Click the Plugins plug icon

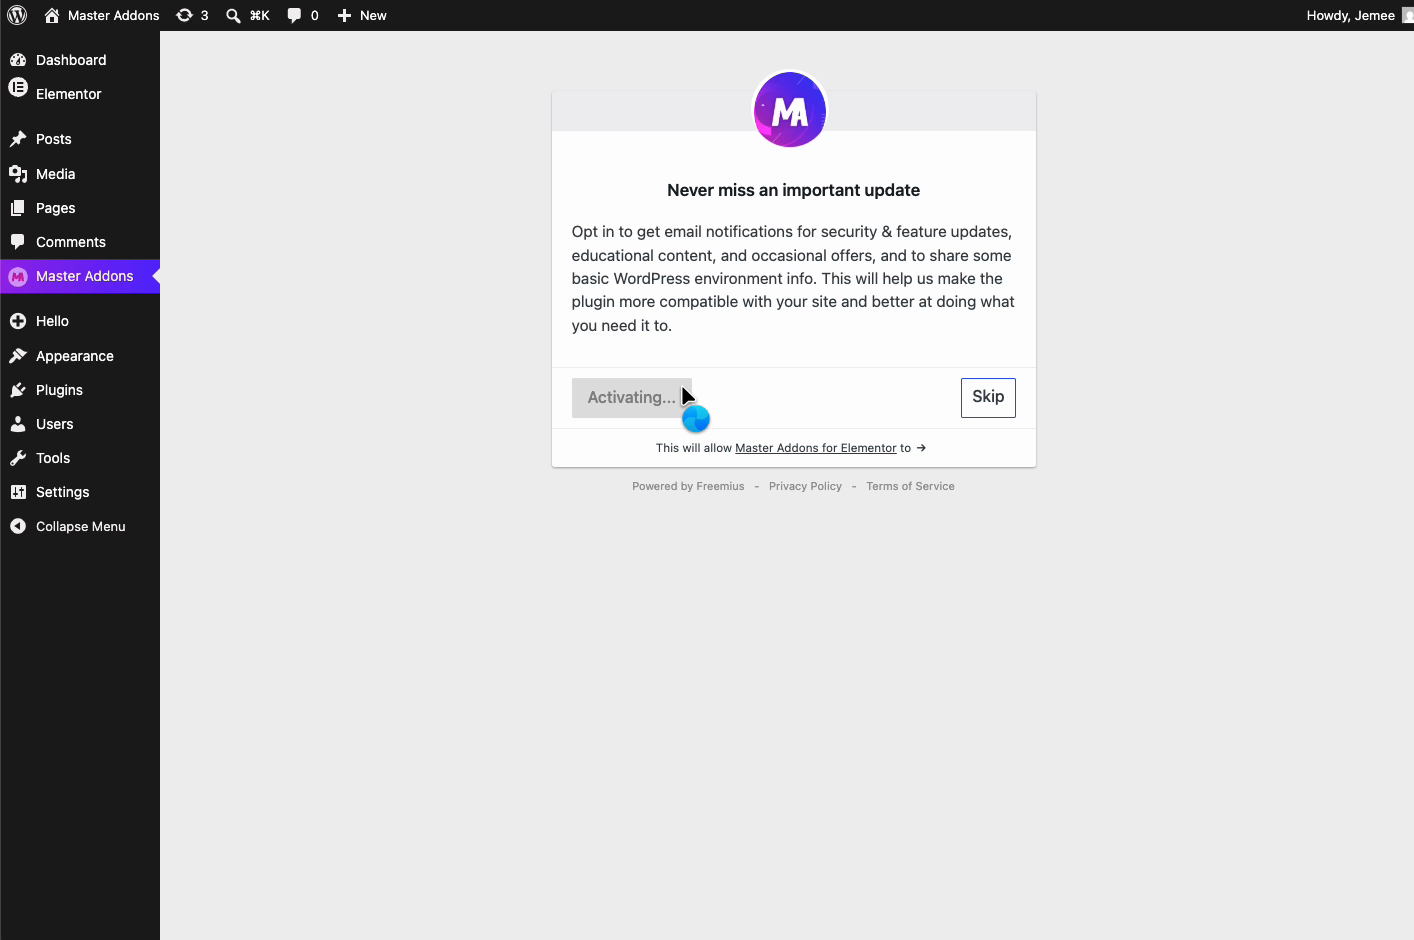coord(18,390)
